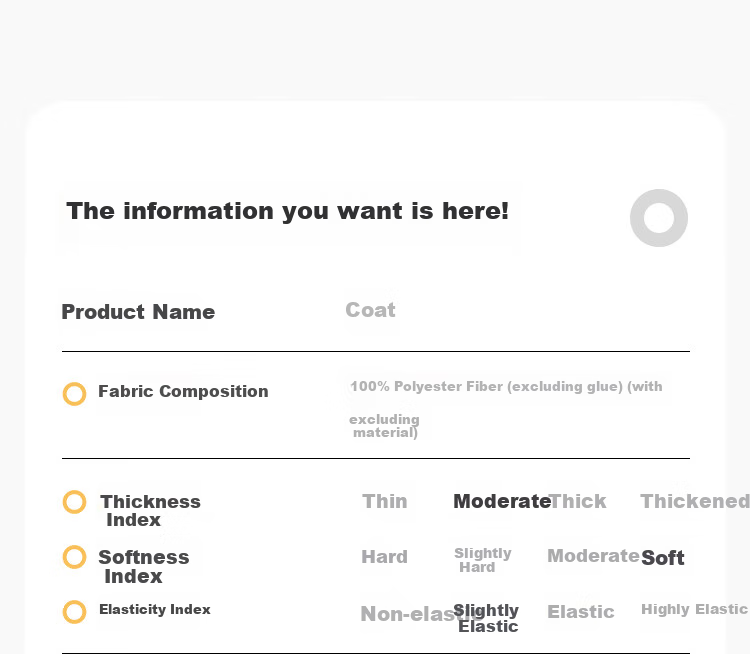Viewport: 750px width, 654px height.
Task: Click the orange circle beside Softness Index
Action: point(75,557)
